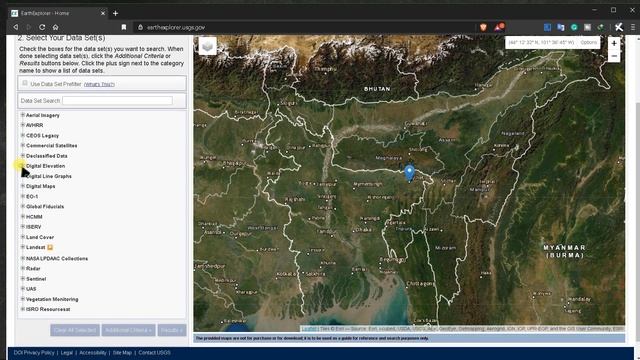
Task: Expand the Land Cover category
Action: pyautogui.click(x=23, y=237)
